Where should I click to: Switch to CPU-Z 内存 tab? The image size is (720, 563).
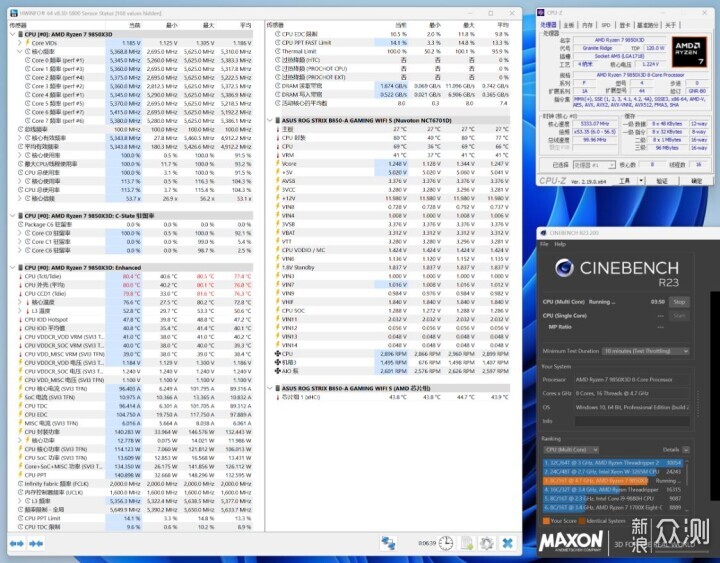coord(587,25)
